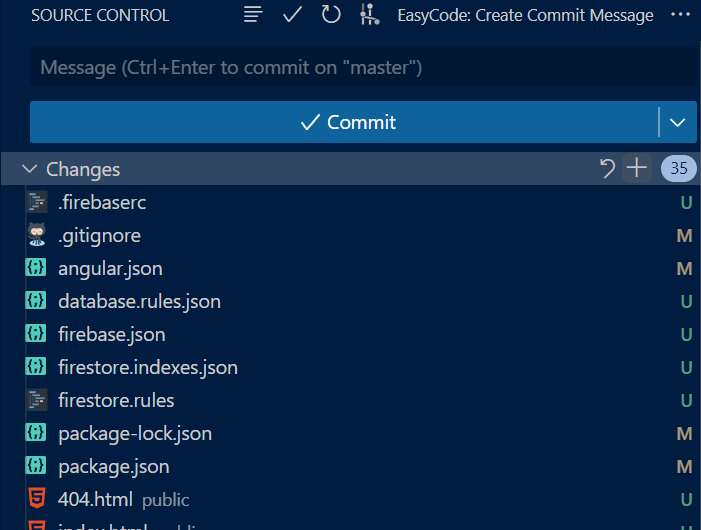The width and height of the screenshot is (701, 530).
Task: Open database.rules.json in changes list
Action: click(x=350, y=302)
